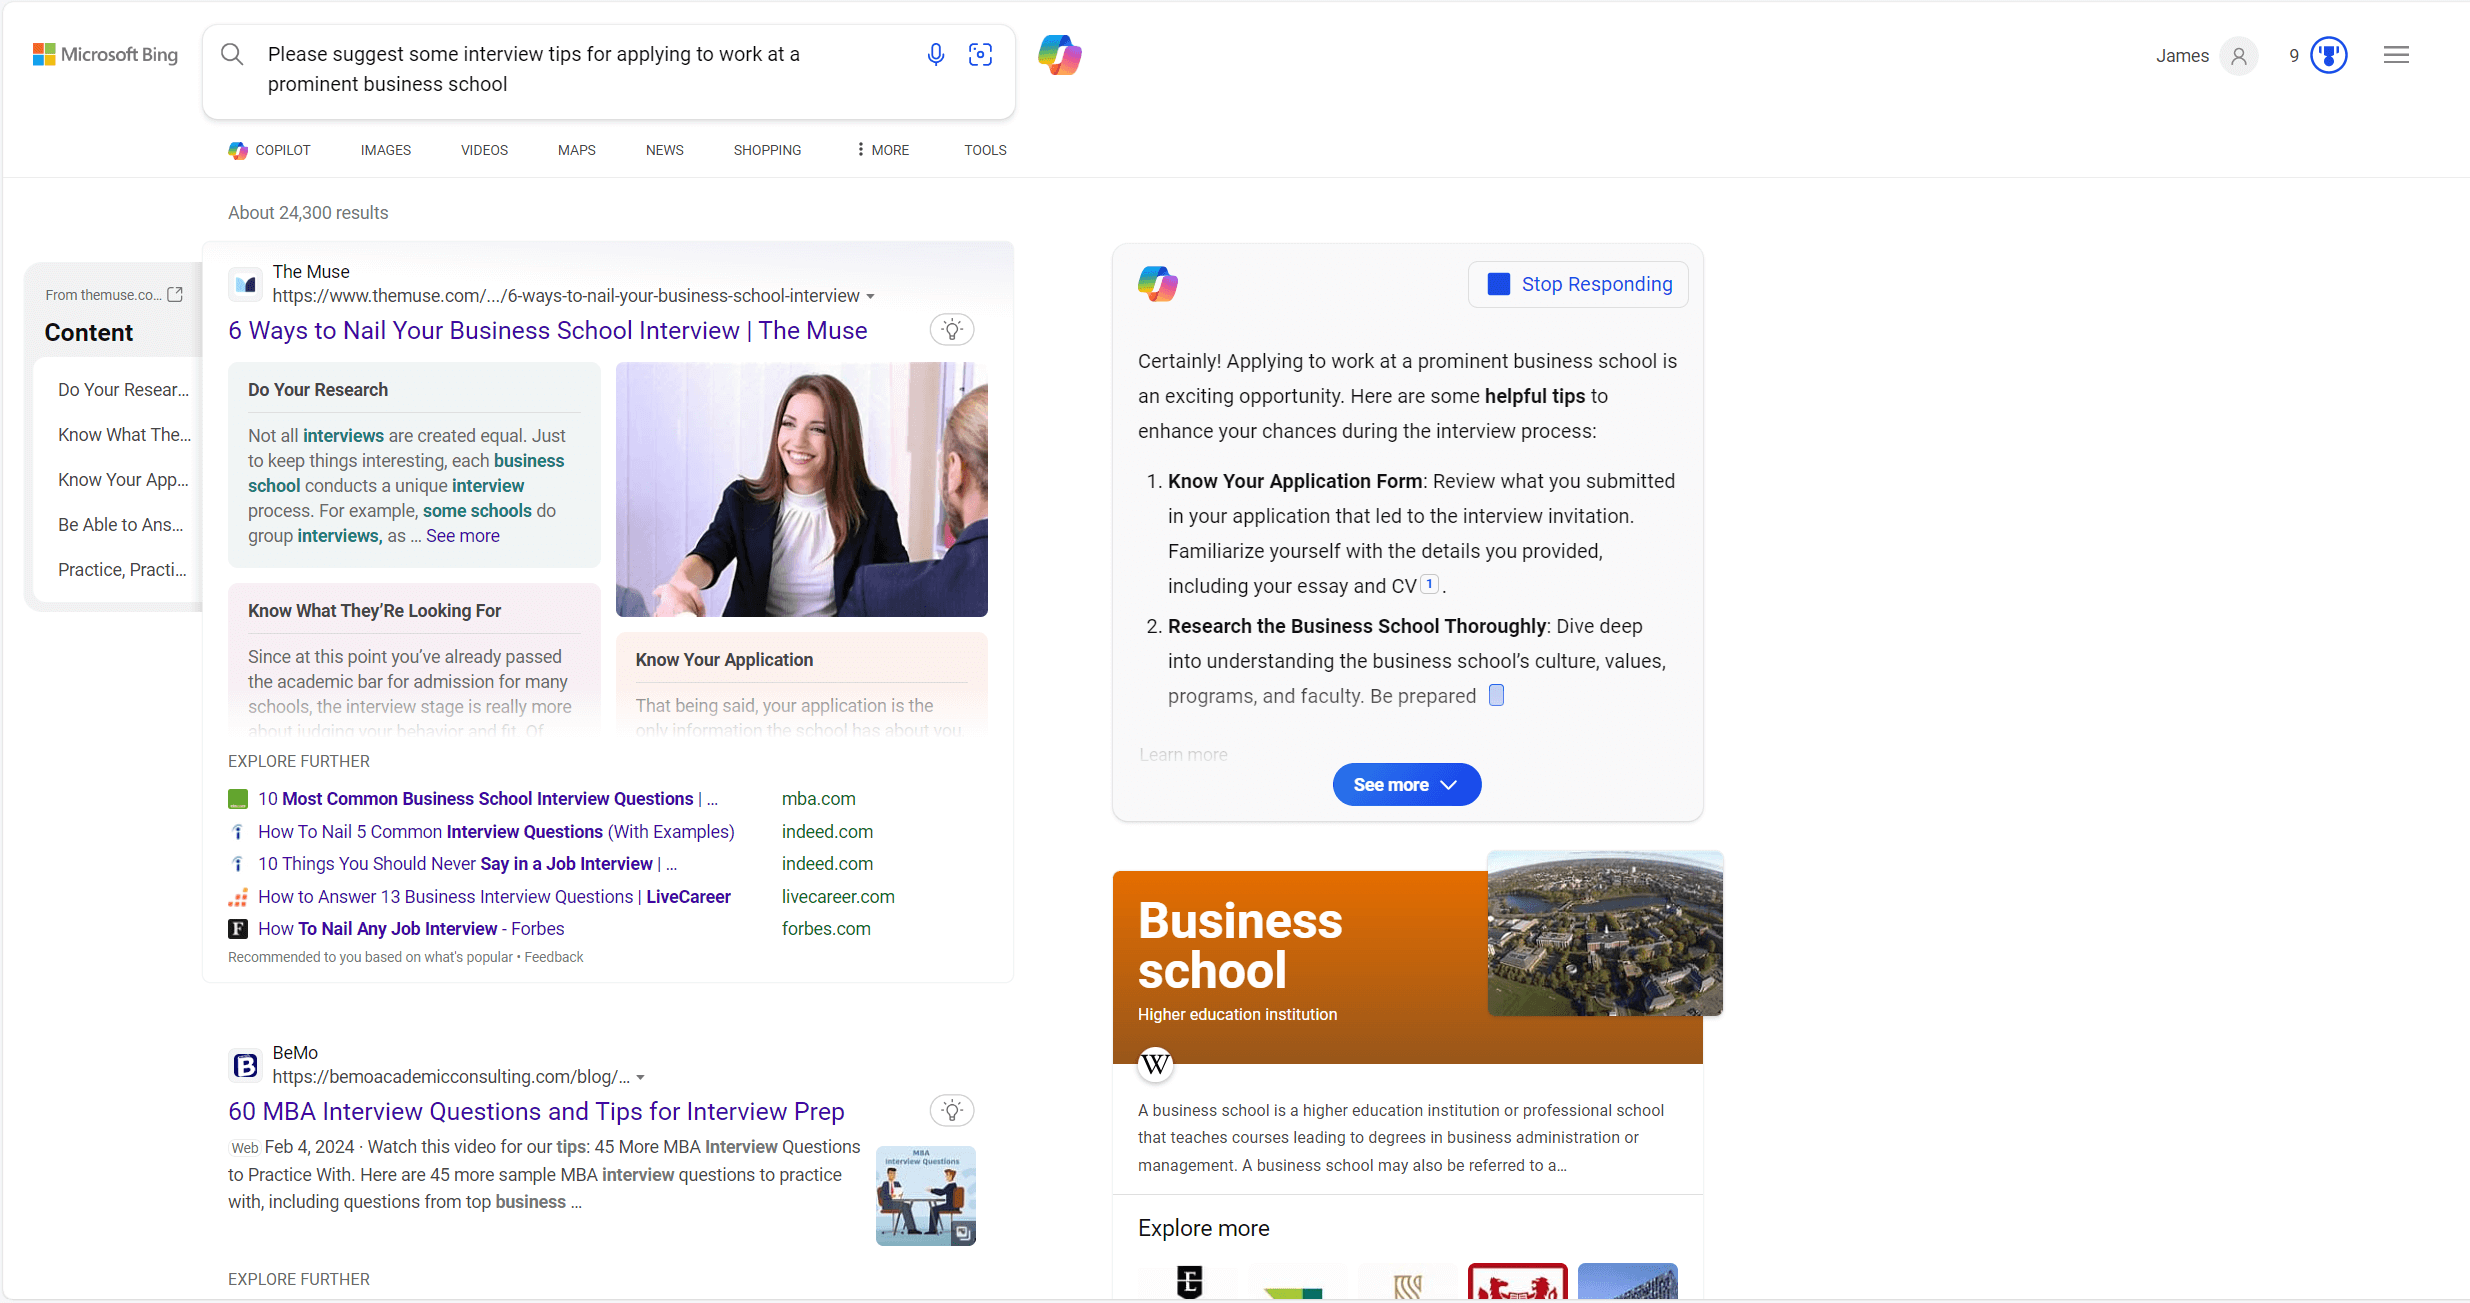2470x1303 pixels.
Task: Click the rewards/badge icon with number 9
Action: [x=2328, y=56]
